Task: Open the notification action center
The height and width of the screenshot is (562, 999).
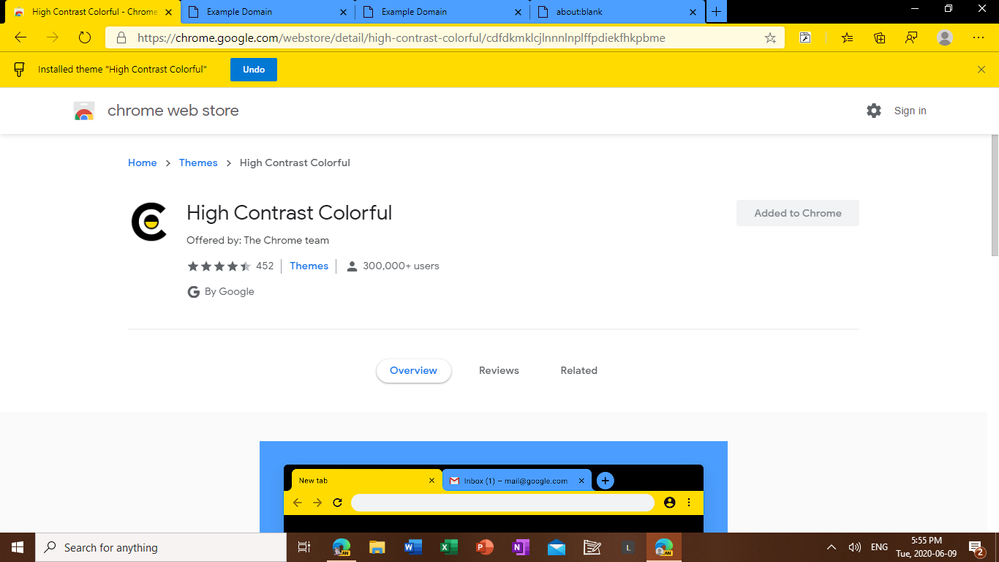Action: (977, 547)
